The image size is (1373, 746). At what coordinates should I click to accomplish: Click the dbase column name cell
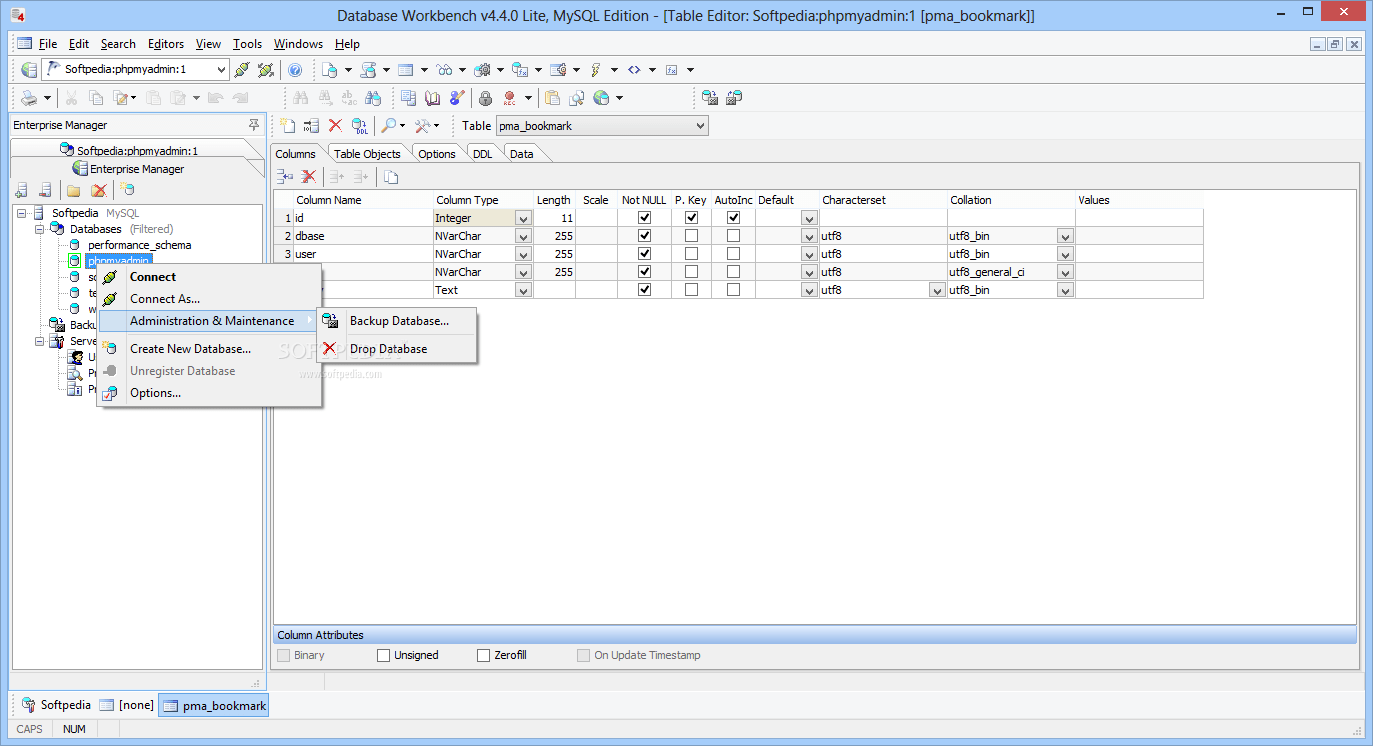pos(364,236)
